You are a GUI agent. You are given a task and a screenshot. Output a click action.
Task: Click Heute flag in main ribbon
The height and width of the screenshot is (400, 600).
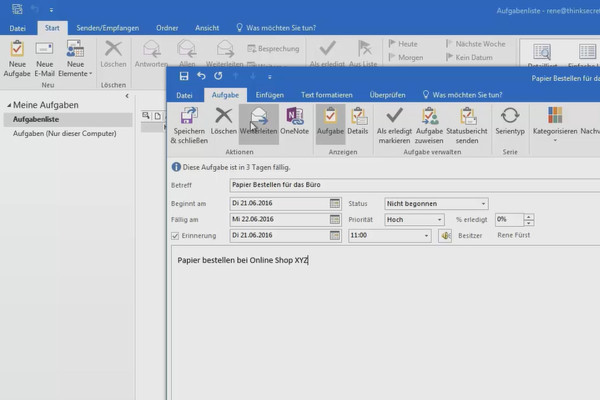(403, 44)
